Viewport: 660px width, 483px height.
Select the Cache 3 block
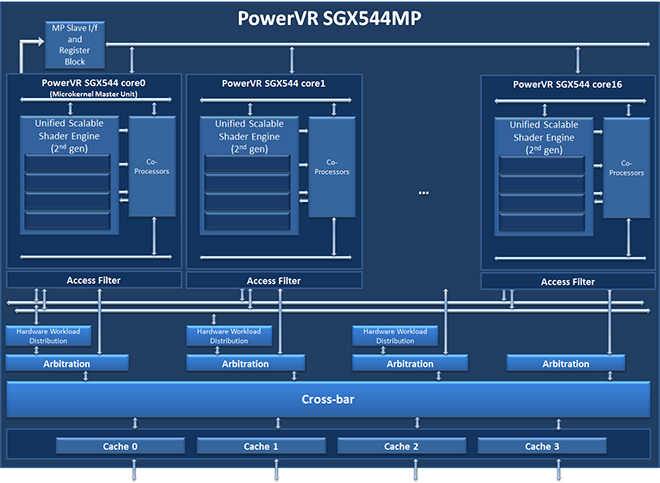tap(542, 446)
